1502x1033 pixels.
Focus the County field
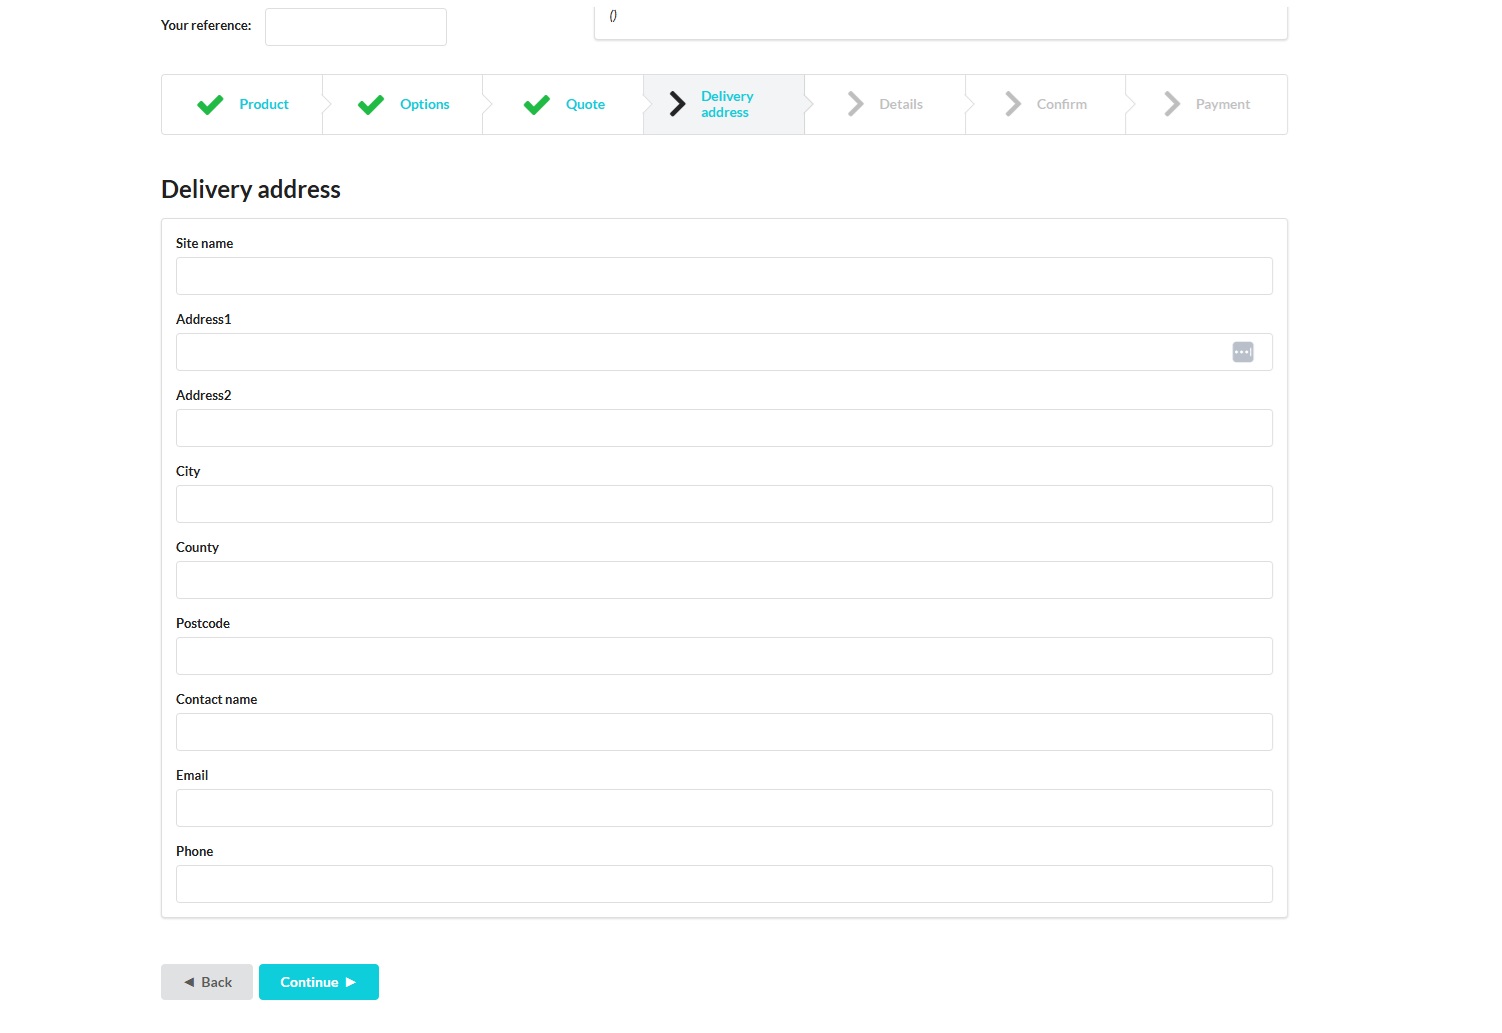(x=724, y=580)
